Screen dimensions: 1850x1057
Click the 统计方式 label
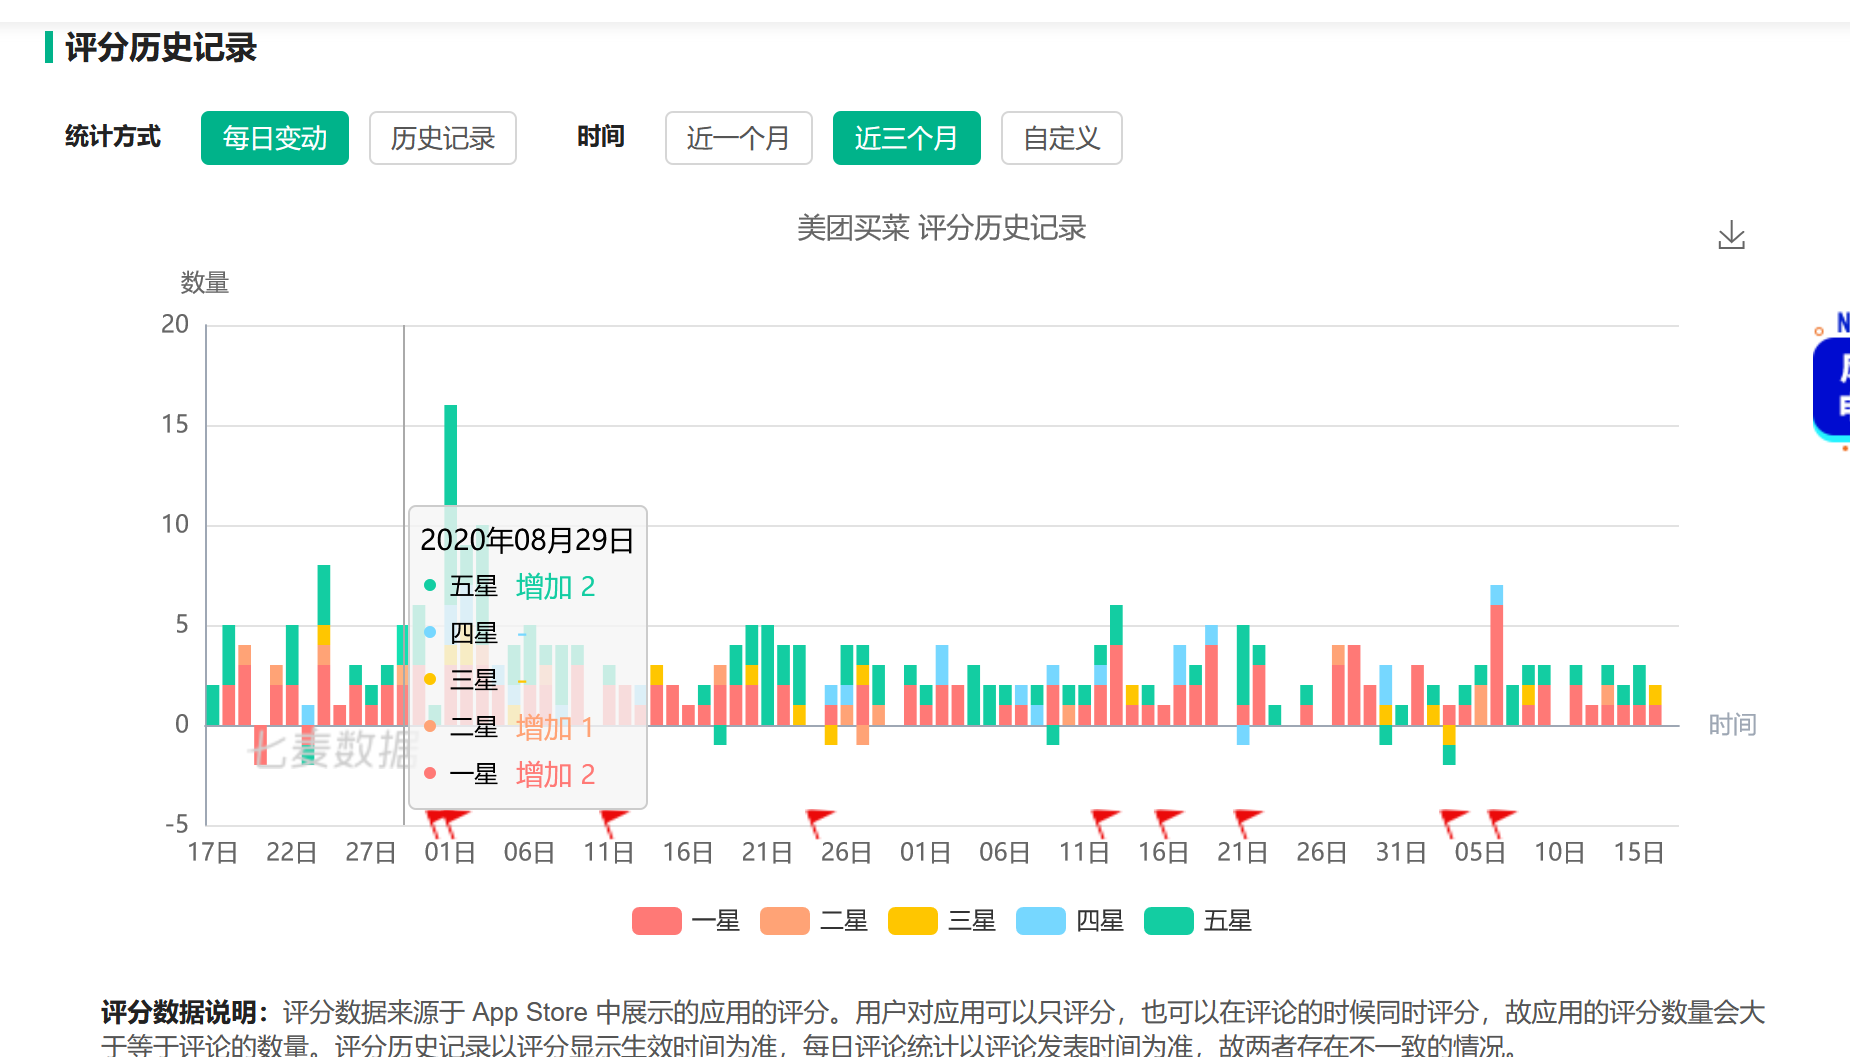point(113,137)
